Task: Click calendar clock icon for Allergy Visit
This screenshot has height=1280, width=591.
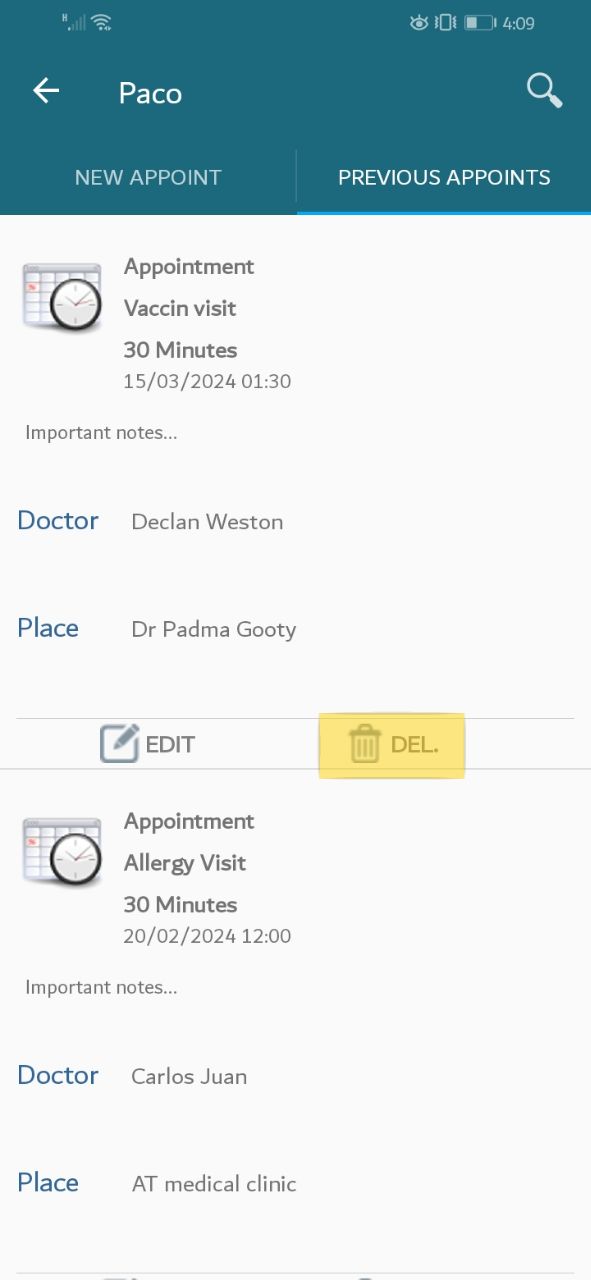Action: (62, 852)
